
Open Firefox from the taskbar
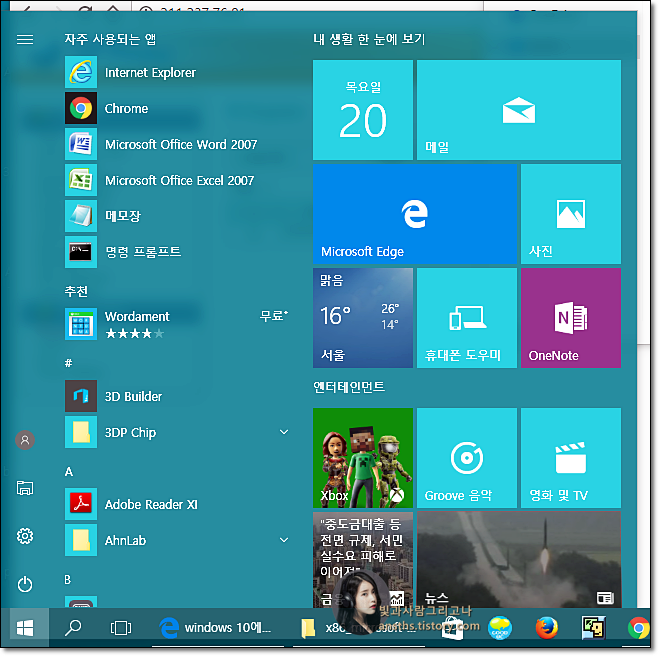[546, 628]
